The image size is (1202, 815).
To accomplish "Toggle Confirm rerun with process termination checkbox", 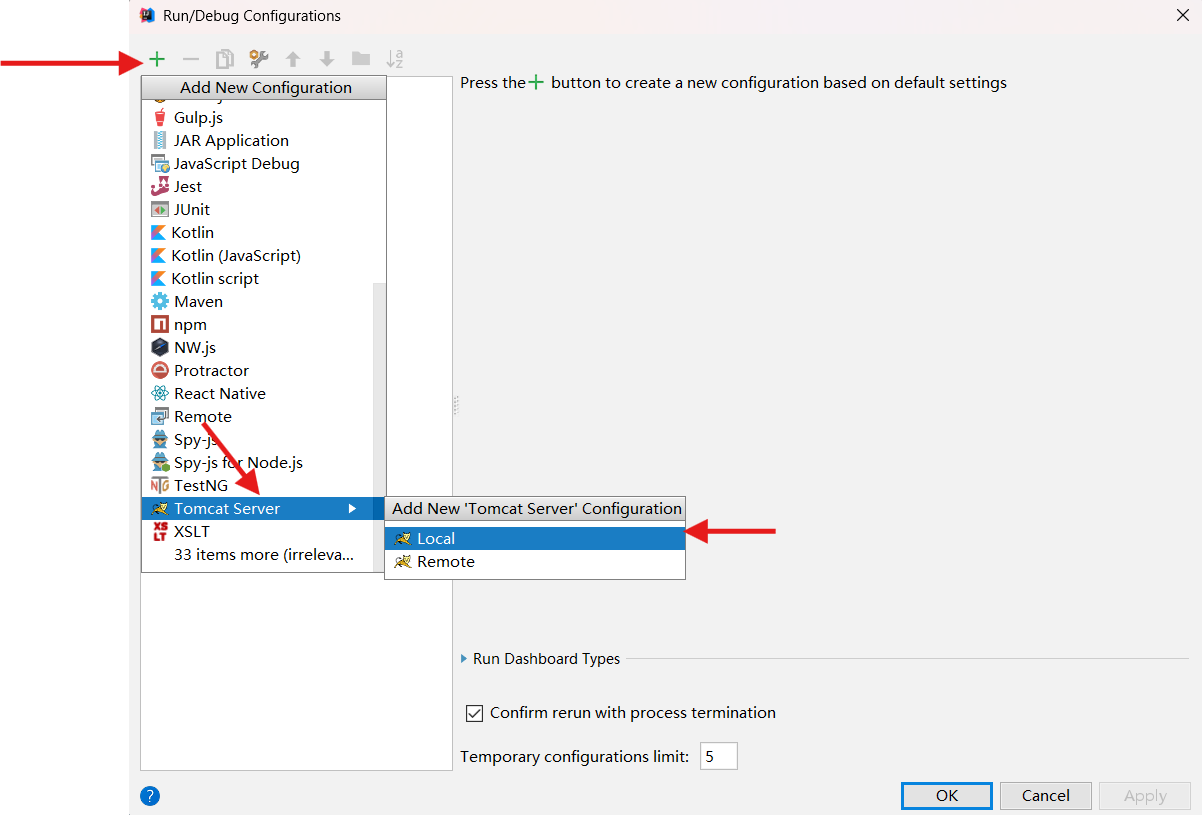I will pos(475,713).
